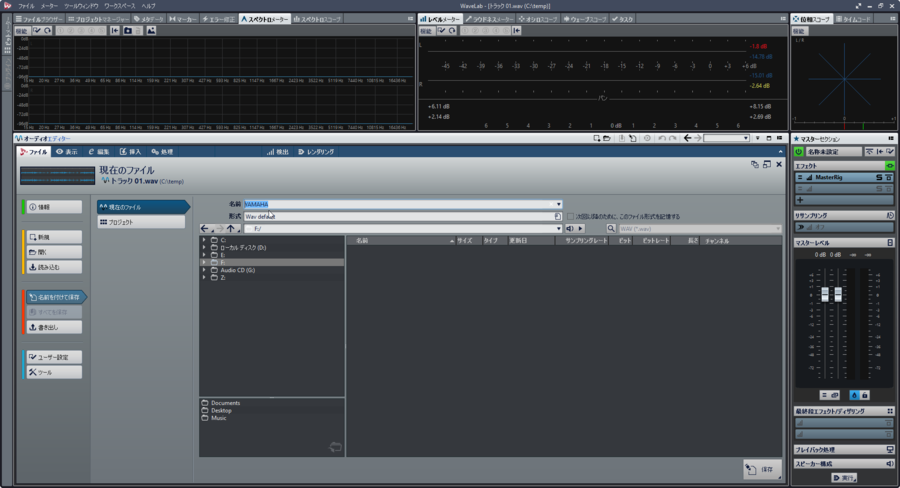This screenshot has height=488, width=900.
Task: Click the speaker configuration icon
Action: [x=890, y=463]
